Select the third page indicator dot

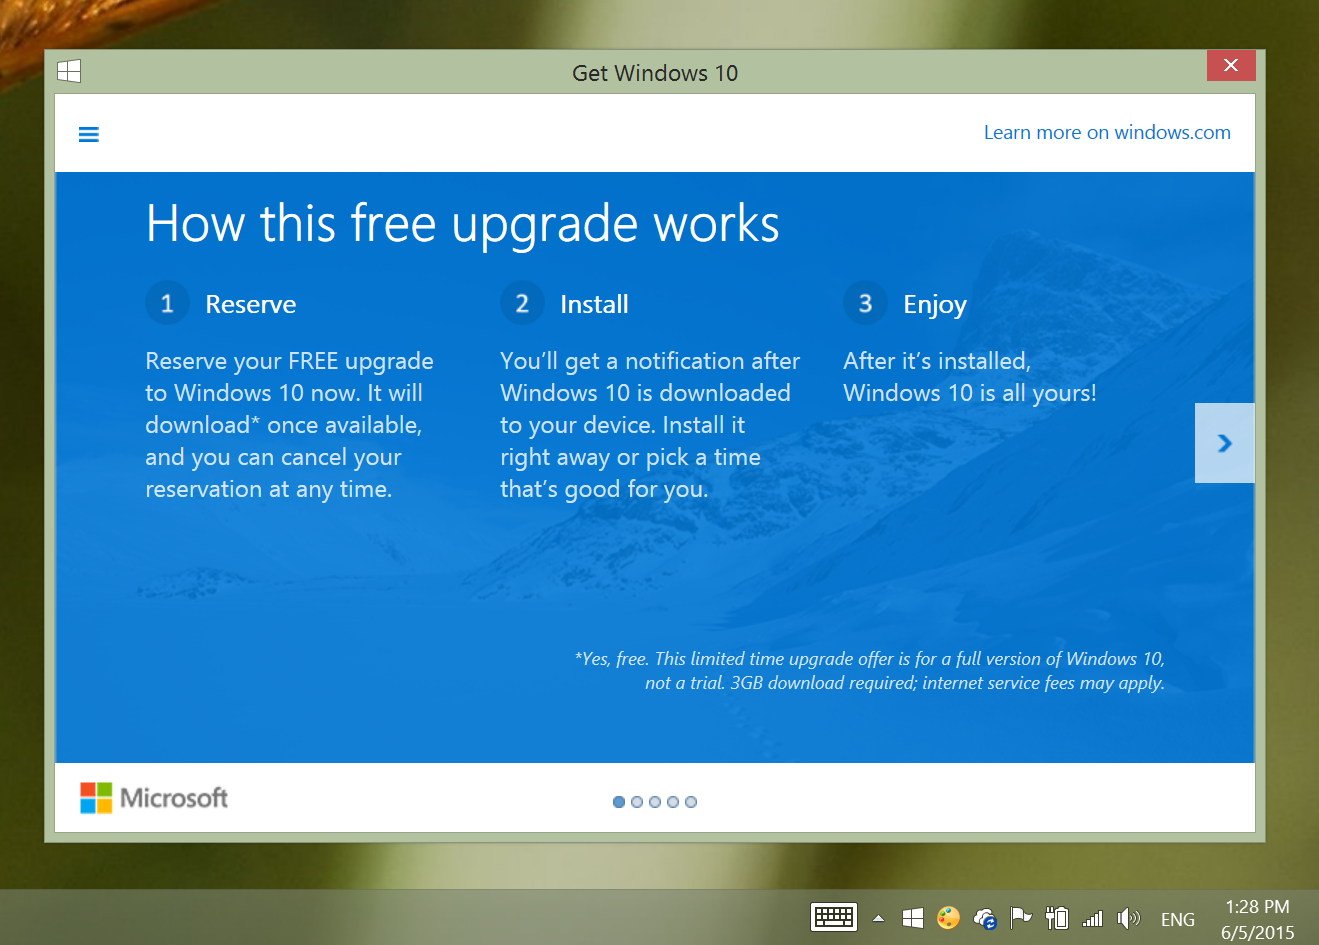click(655, 802)
